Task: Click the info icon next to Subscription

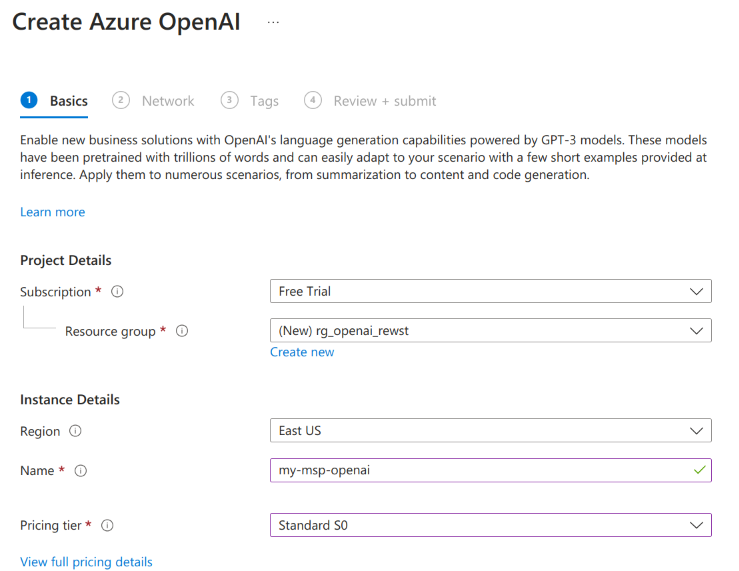Action: tap(117, 292)
